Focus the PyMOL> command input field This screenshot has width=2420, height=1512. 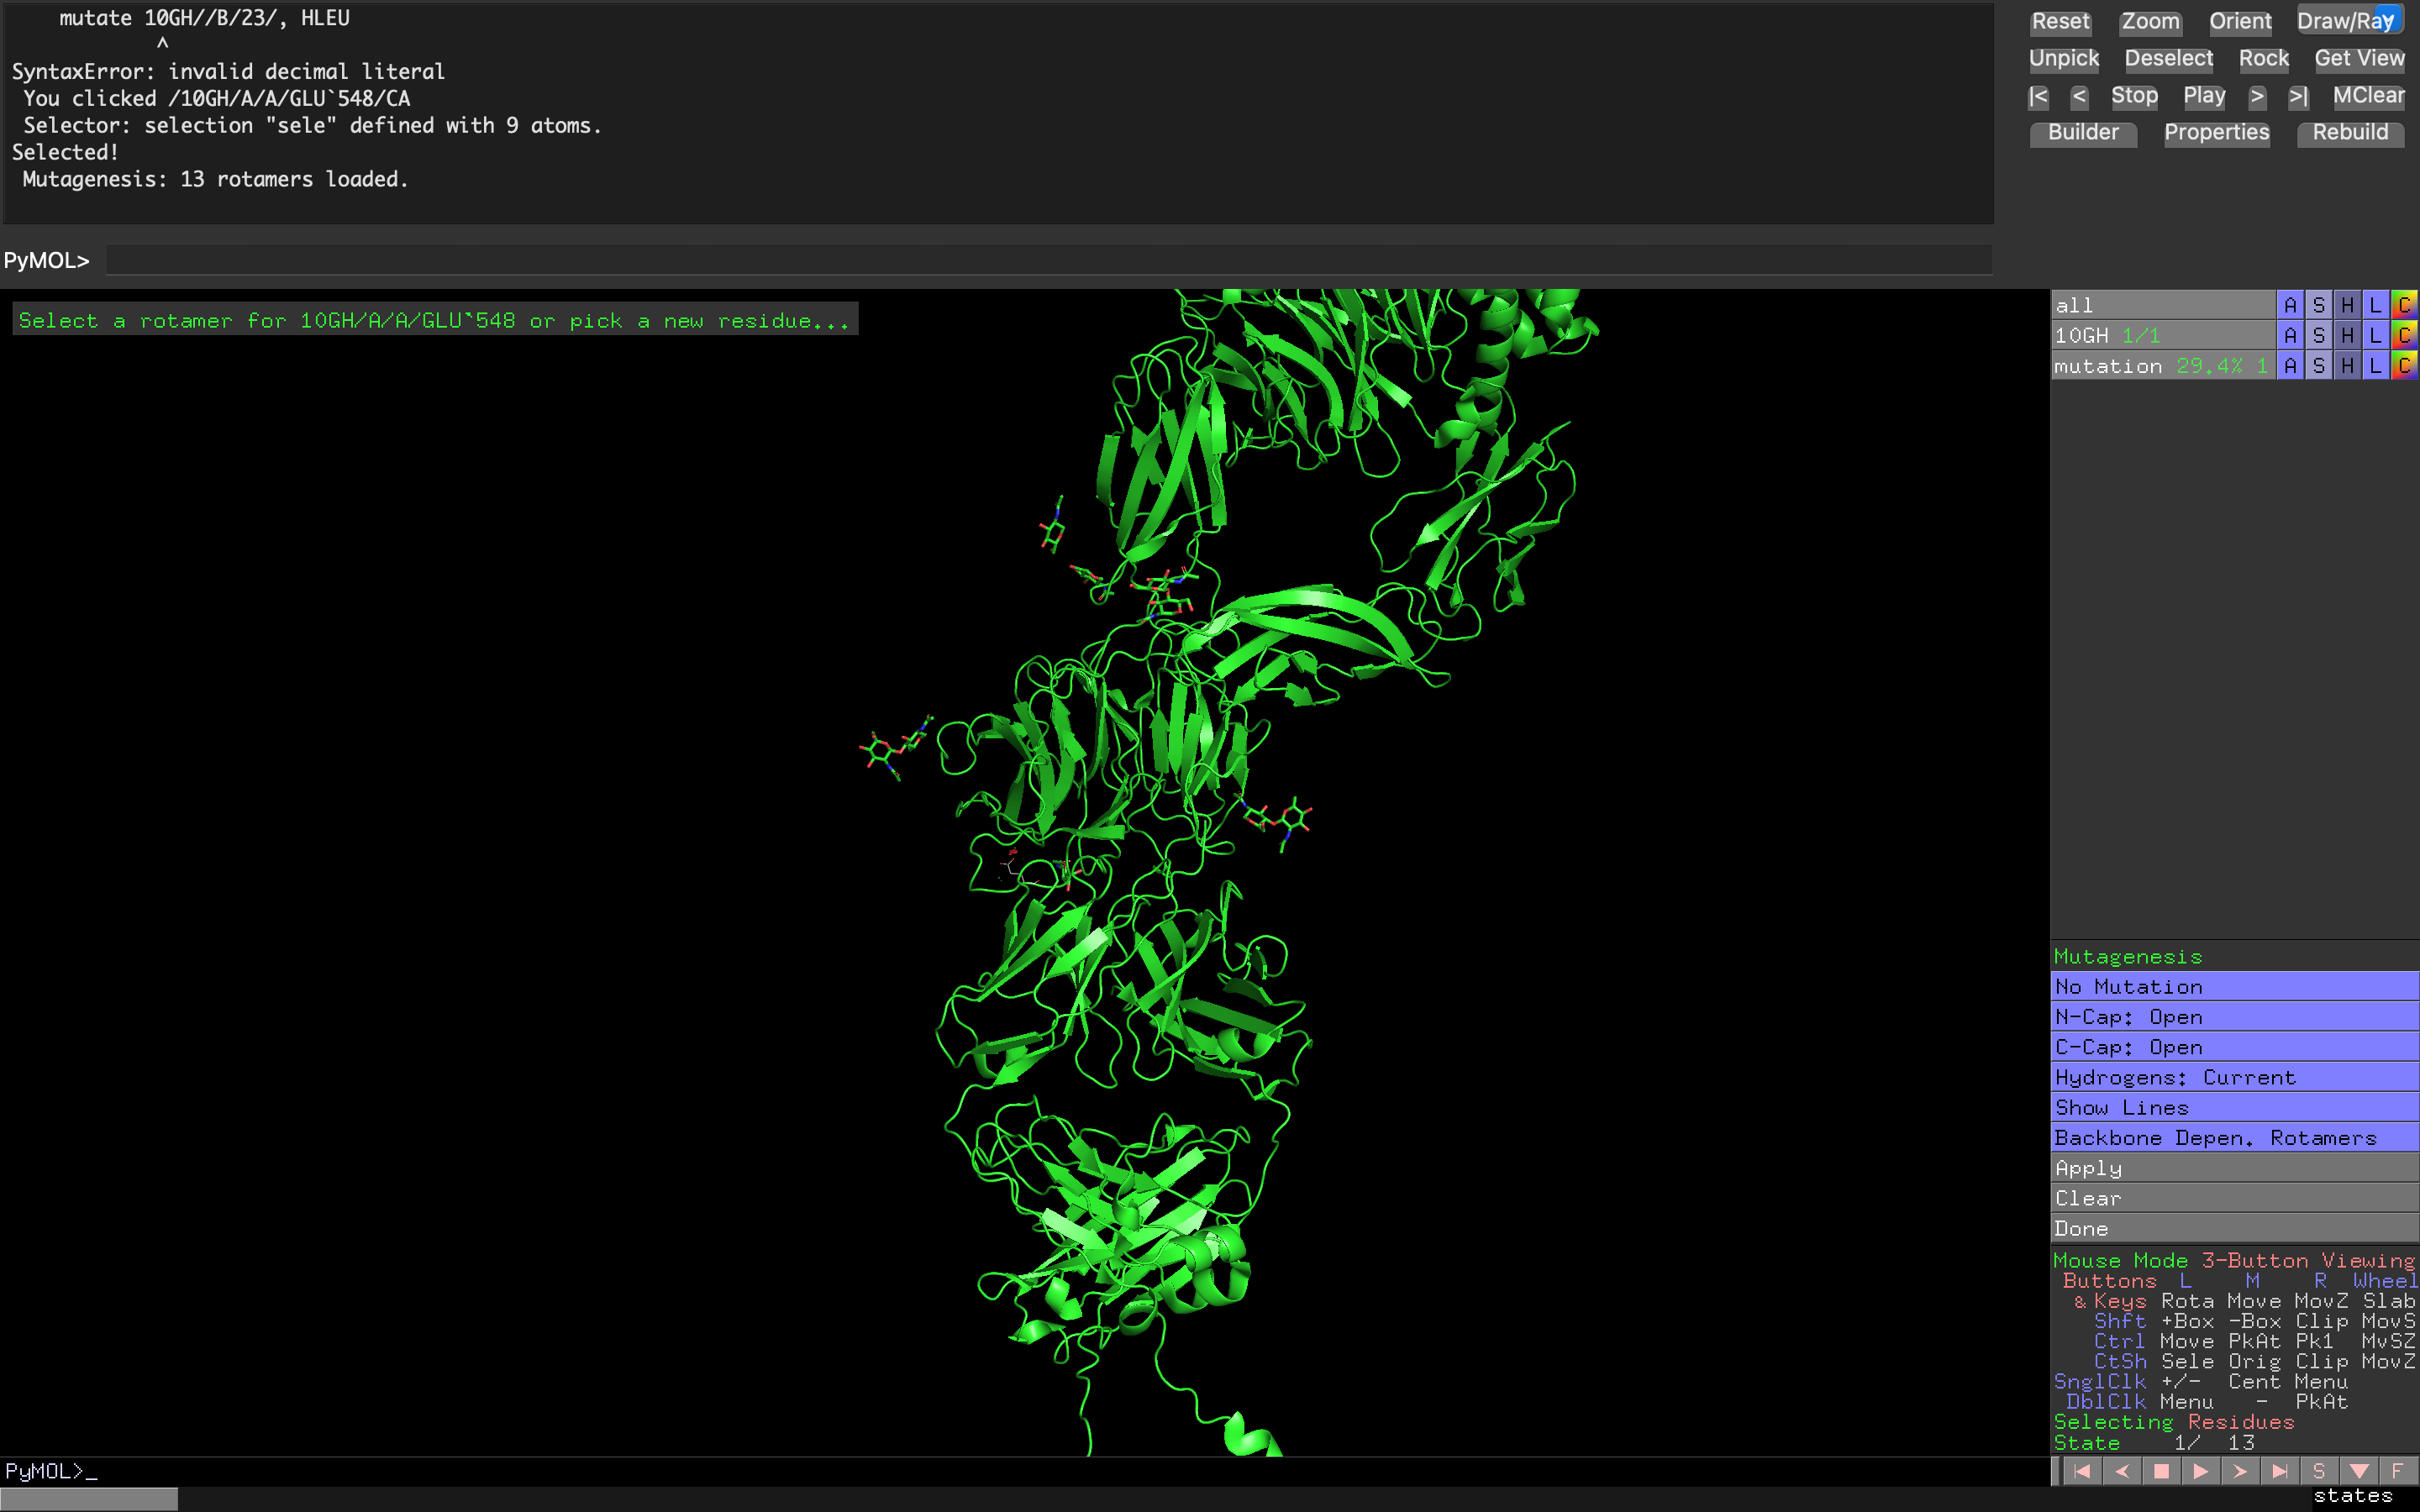[x=1049, y=260]
